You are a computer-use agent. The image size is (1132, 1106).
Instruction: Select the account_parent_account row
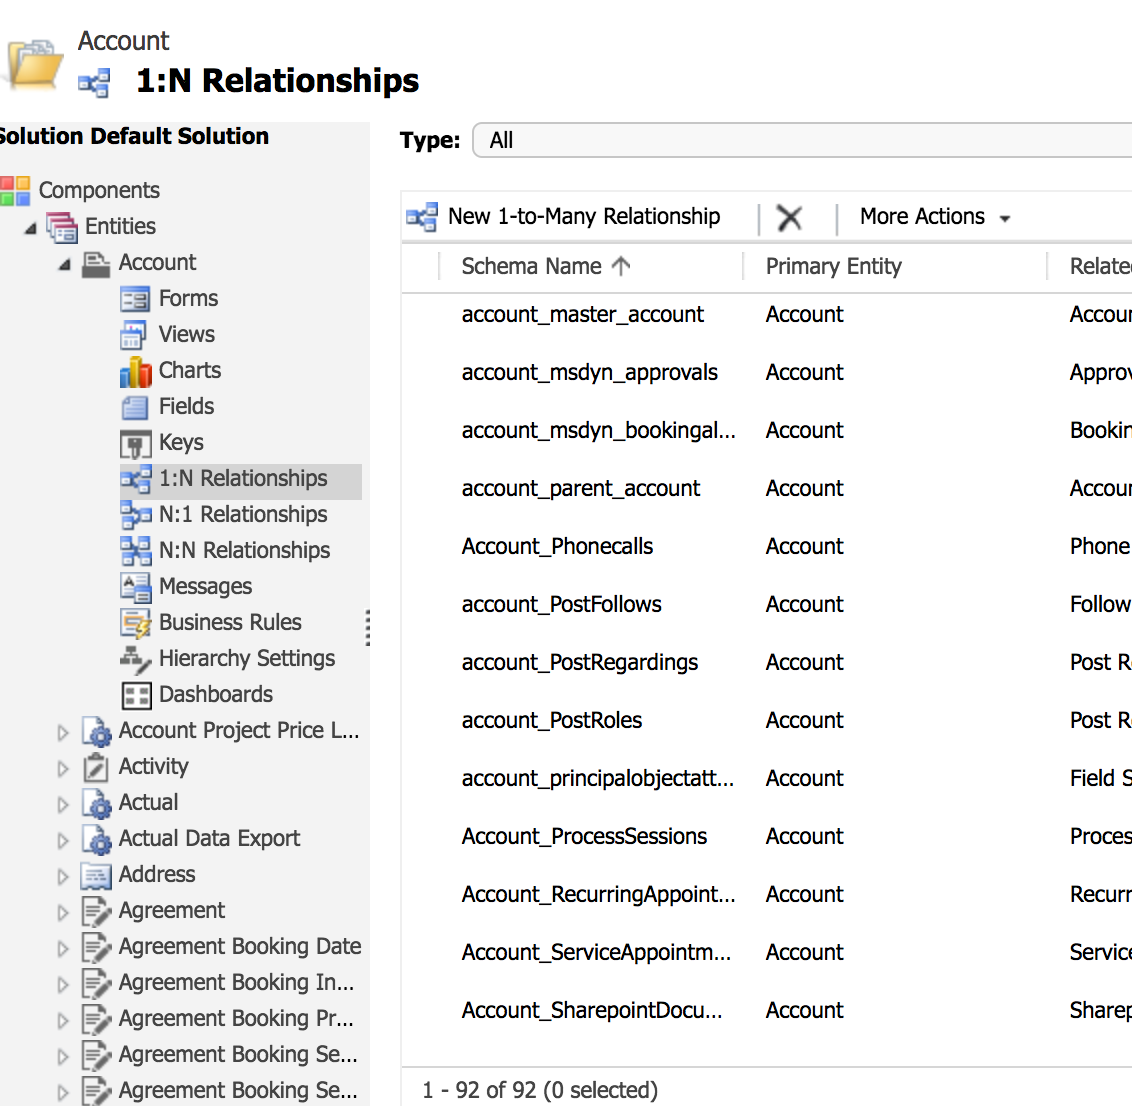pyautogui.click(x=767, y=489)
